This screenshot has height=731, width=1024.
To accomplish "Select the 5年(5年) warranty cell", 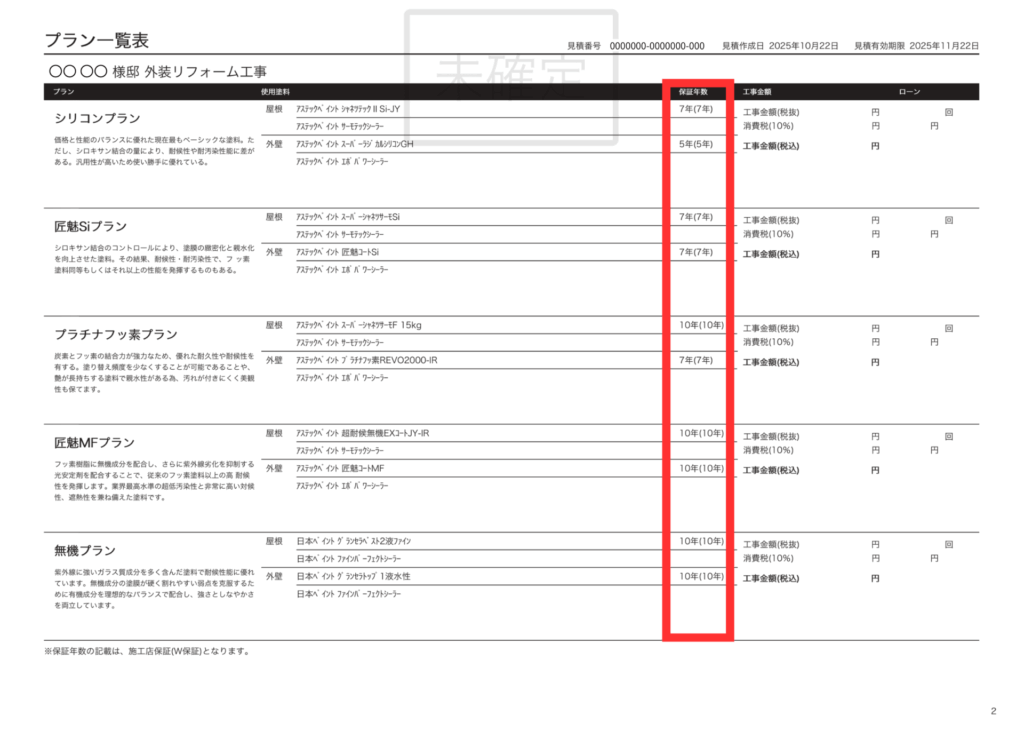I will click(695, 143).
